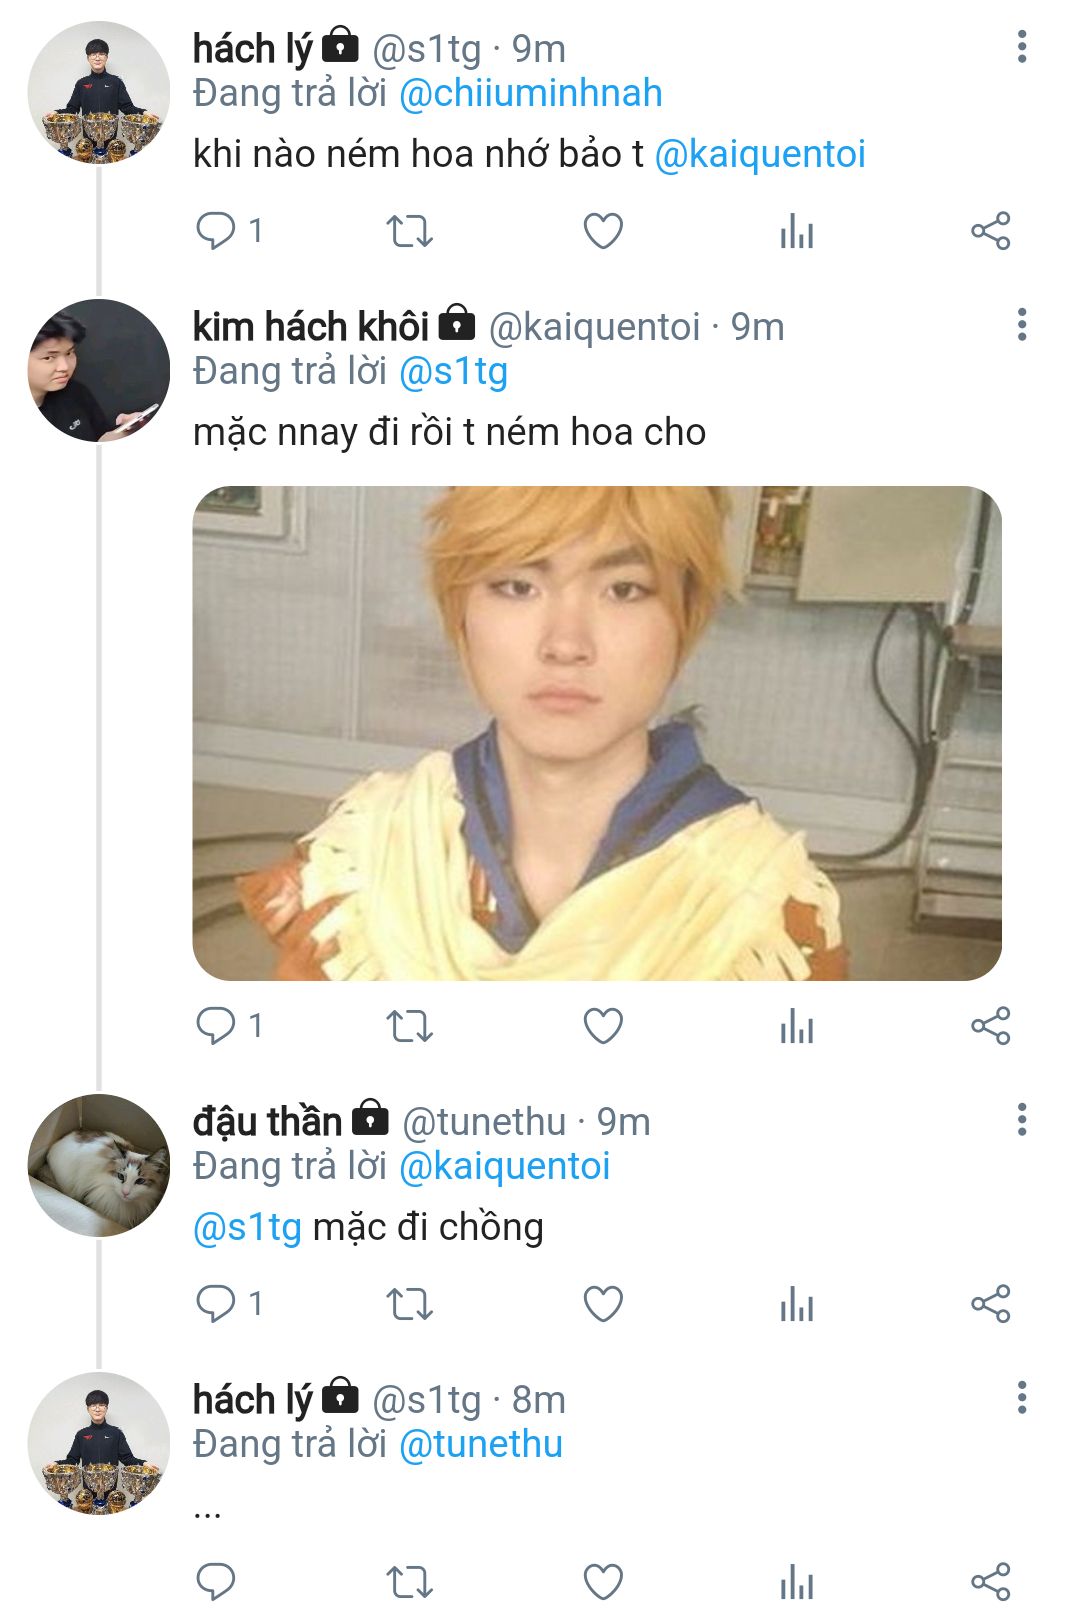Reply to the first hách lý tweet
Image resolution: width=1079 pixels, height=1620 pixels.
tap(216, 231)
